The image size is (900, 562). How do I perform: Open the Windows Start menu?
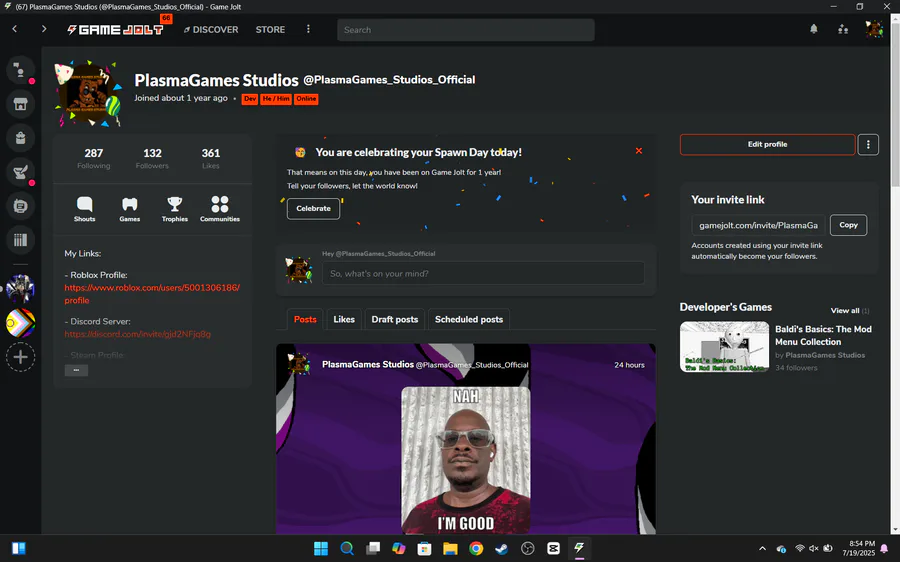(321, 548)
